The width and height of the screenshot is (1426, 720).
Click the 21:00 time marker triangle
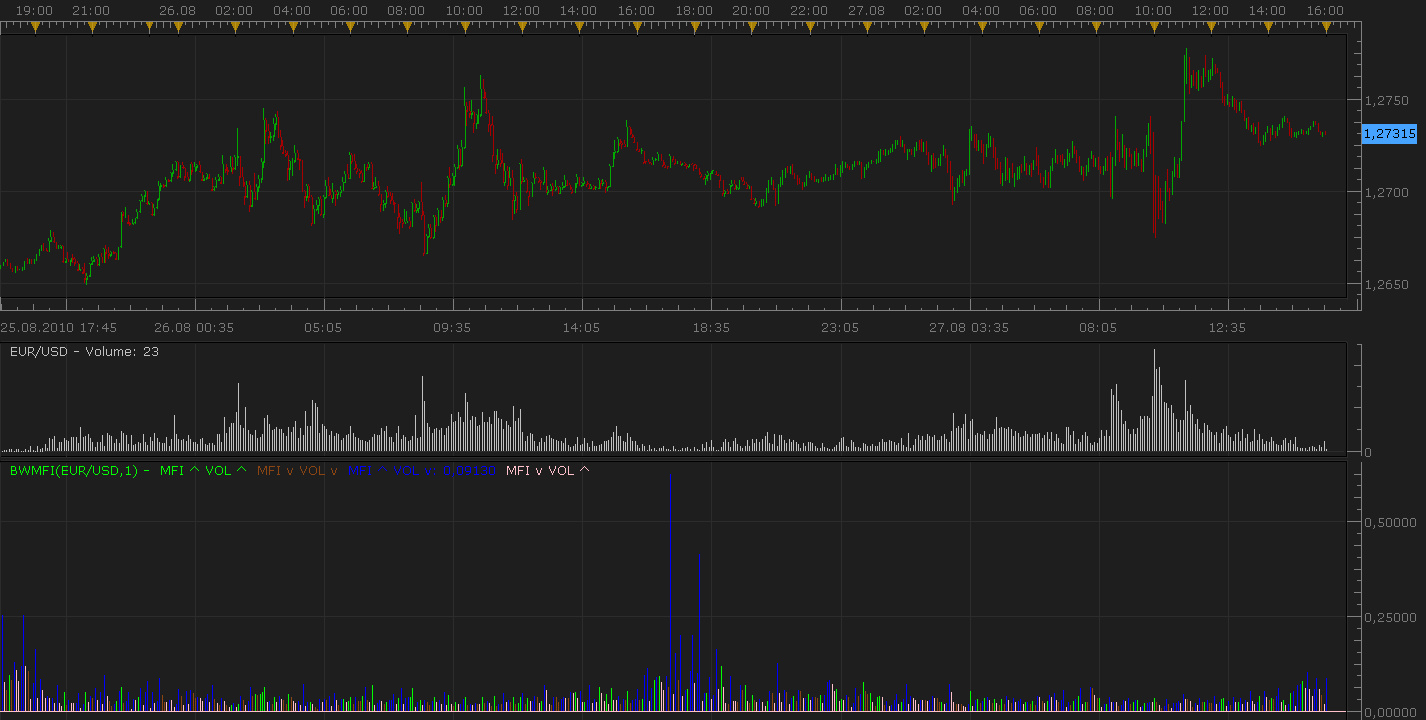[92, 28]
